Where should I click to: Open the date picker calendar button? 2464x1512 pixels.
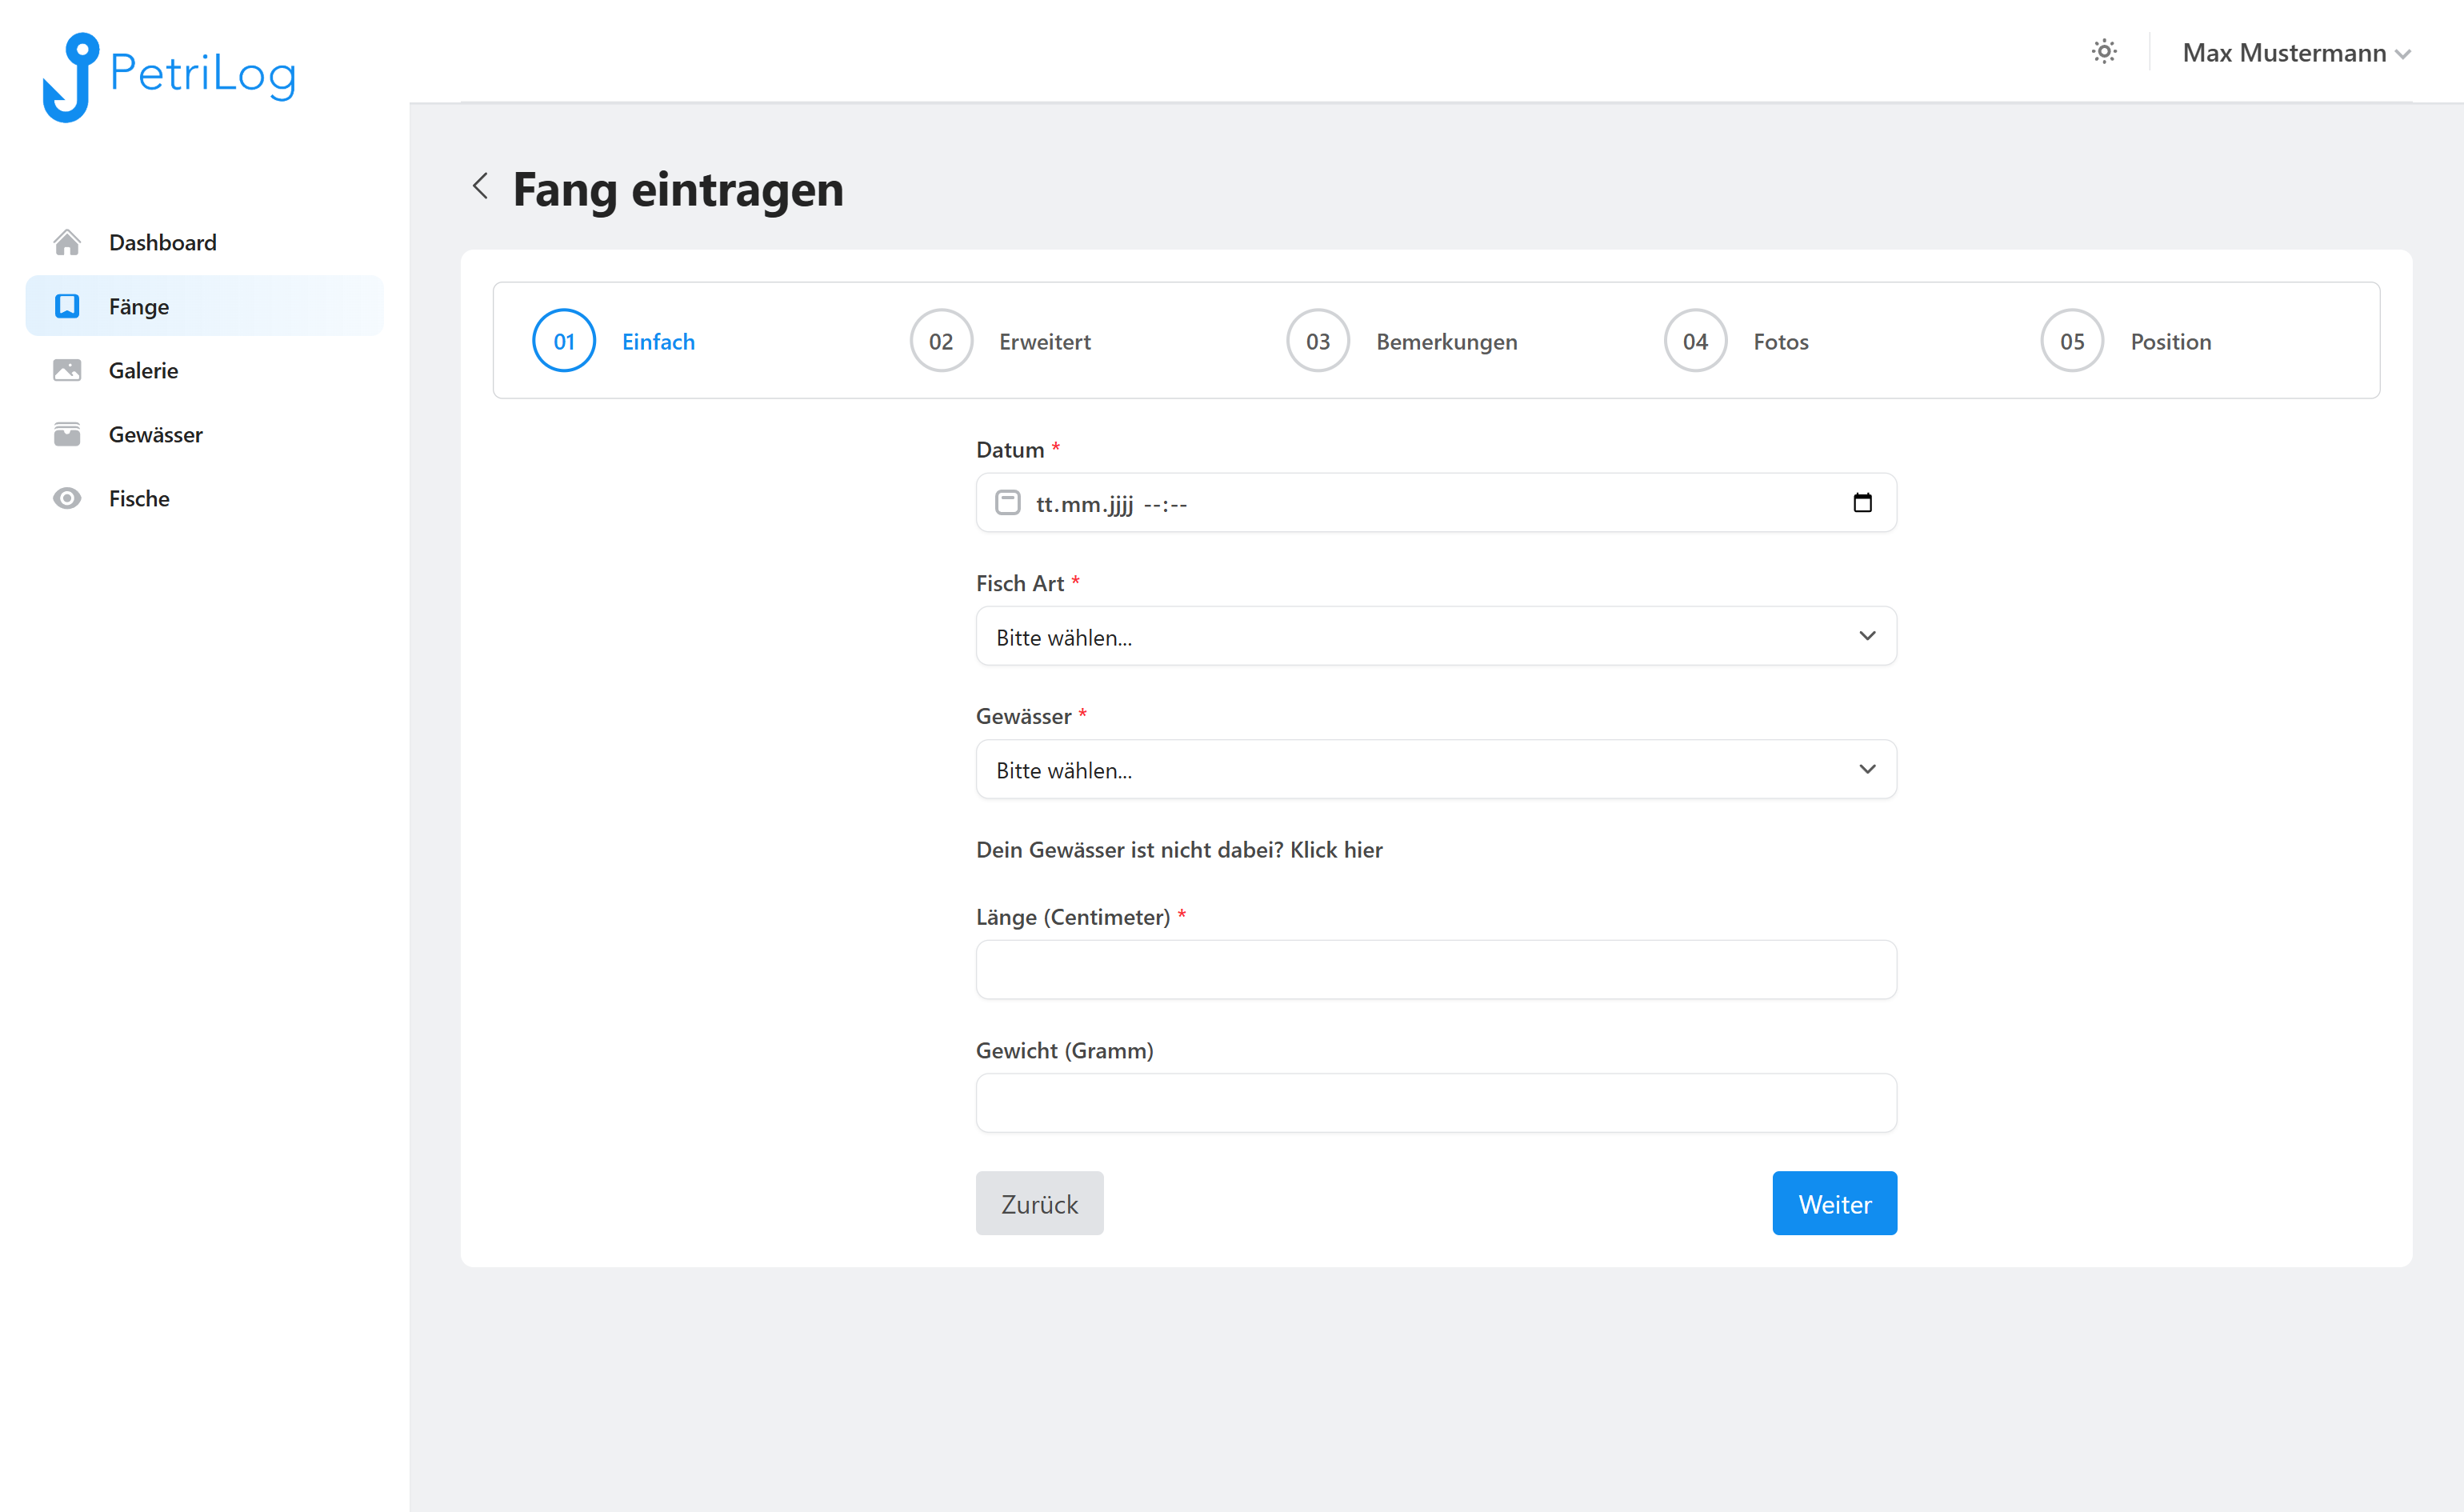coord(1862,502)
